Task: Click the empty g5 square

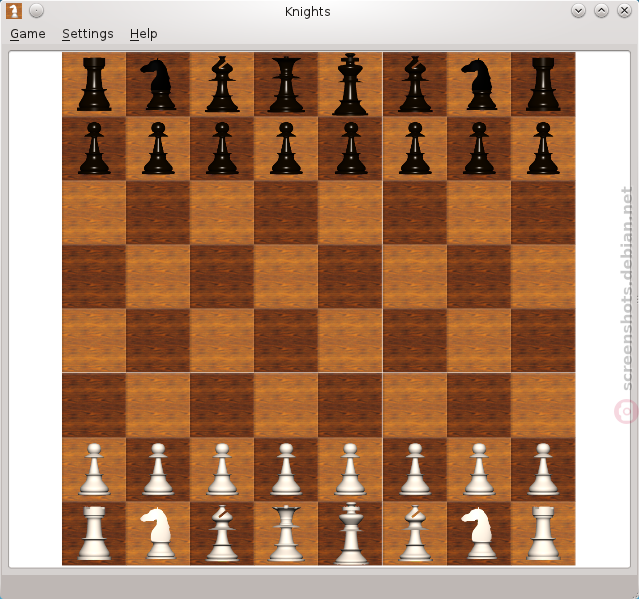Action: coord(479,277)
